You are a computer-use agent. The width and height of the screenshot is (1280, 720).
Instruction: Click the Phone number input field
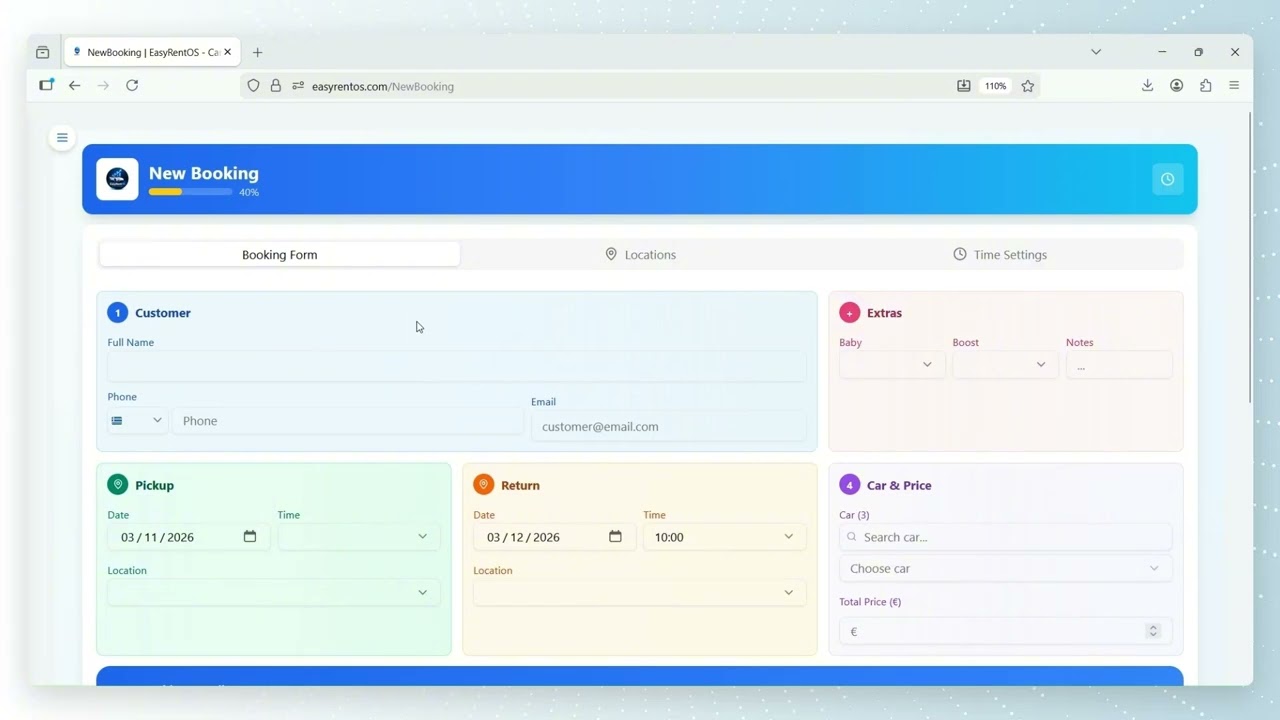348,421
